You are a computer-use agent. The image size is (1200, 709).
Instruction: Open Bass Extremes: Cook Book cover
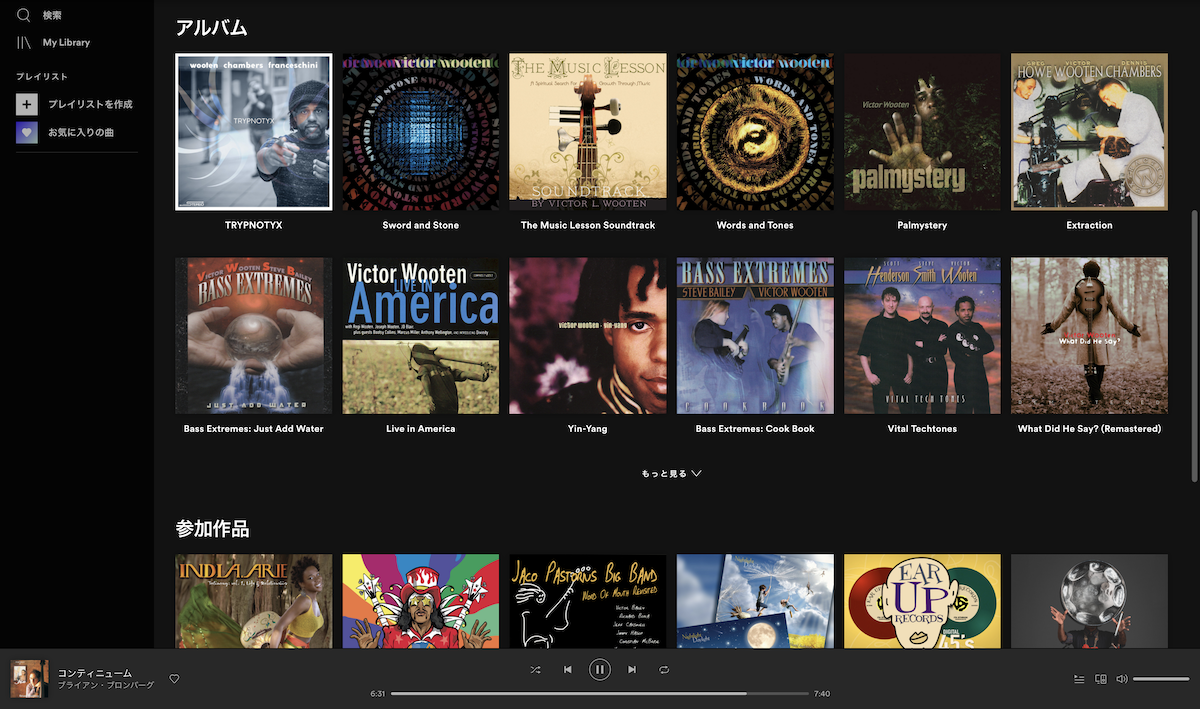[x=755, y=335]
